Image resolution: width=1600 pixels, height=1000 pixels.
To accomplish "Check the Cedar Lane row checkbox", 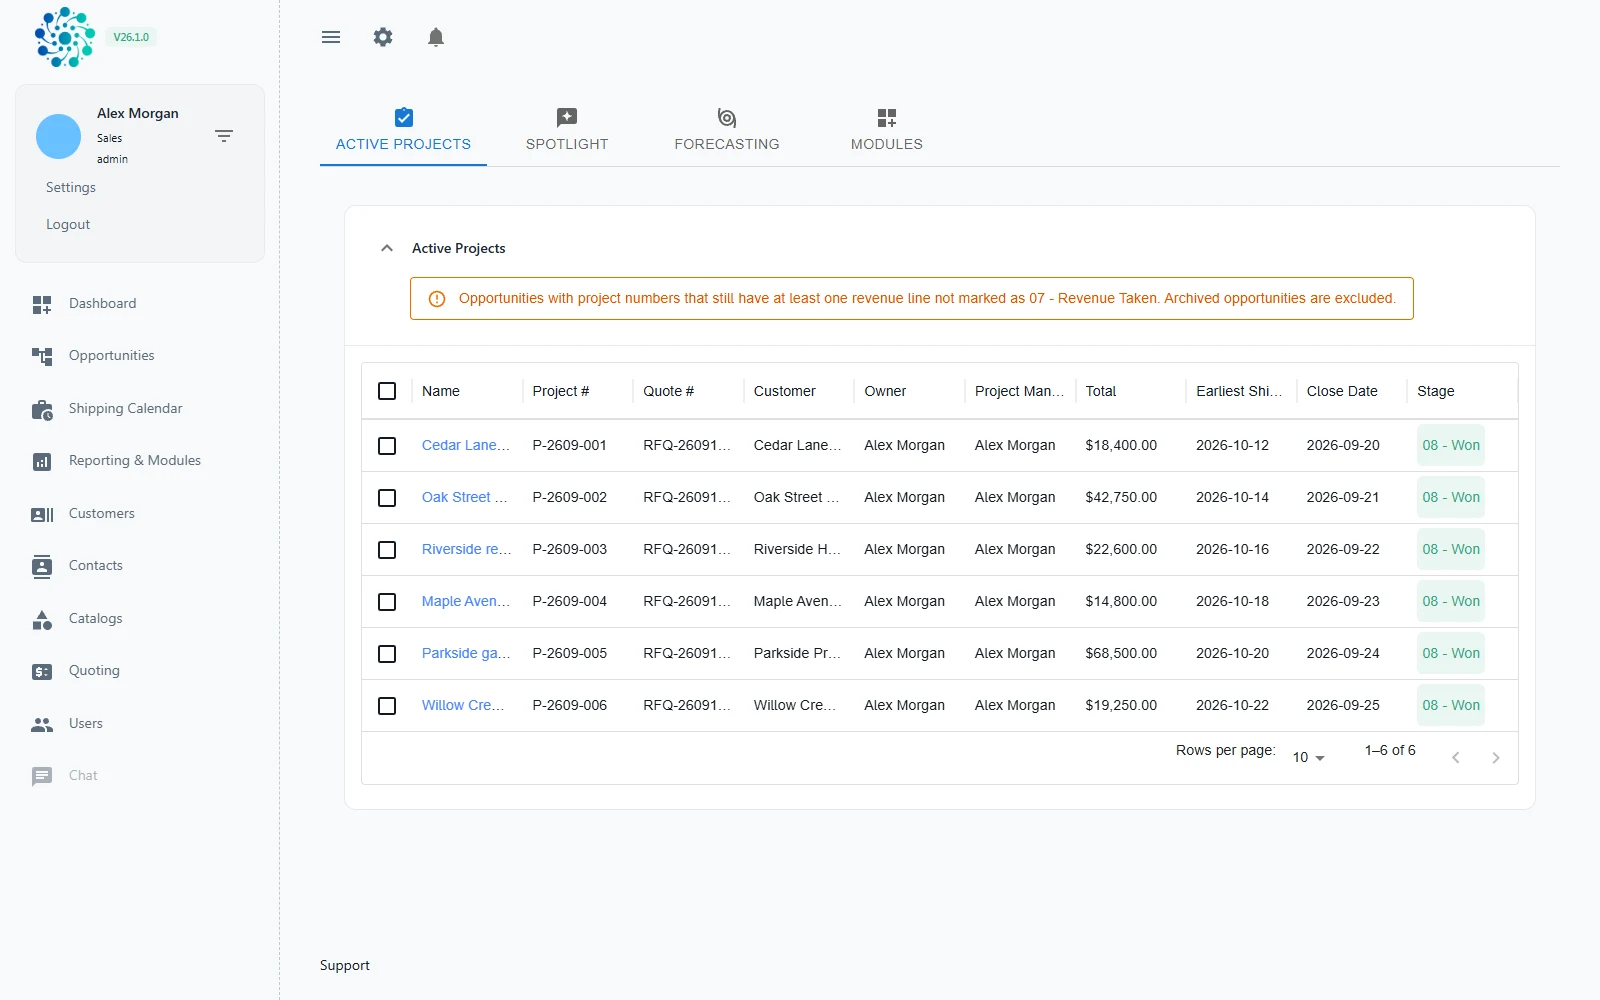I will point(387,446).
